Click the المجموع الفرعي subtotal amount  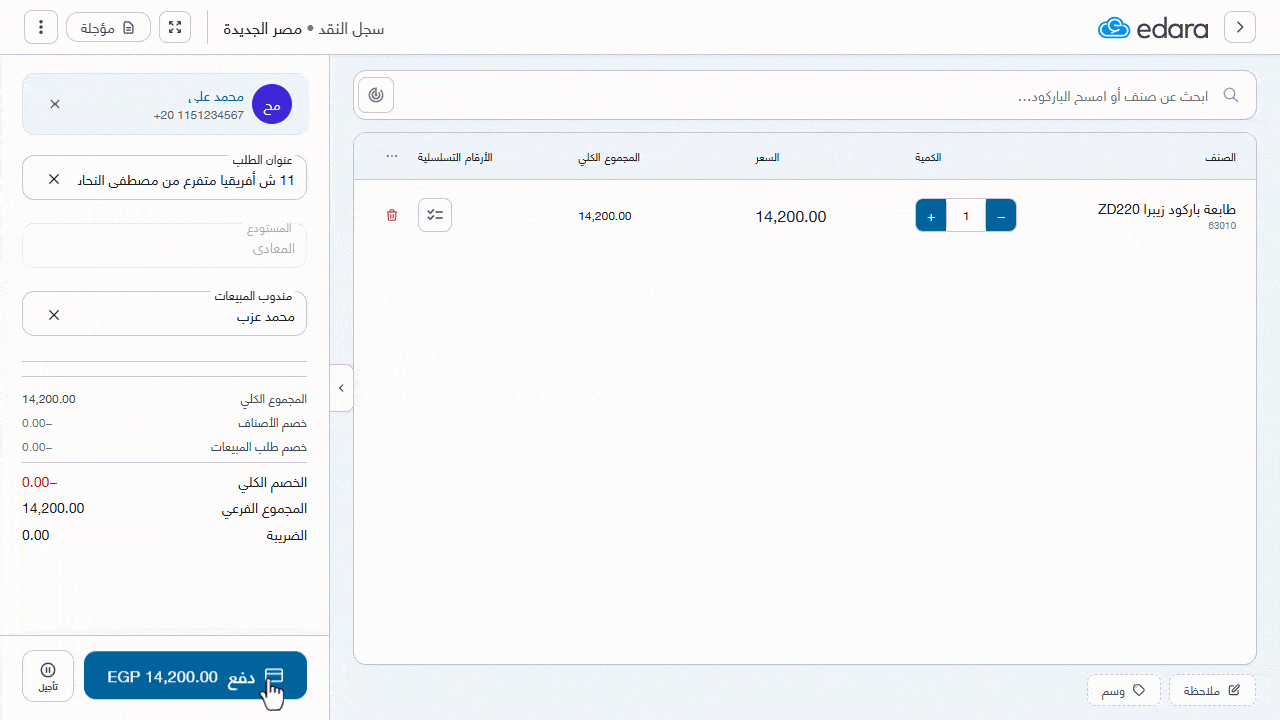53,508
